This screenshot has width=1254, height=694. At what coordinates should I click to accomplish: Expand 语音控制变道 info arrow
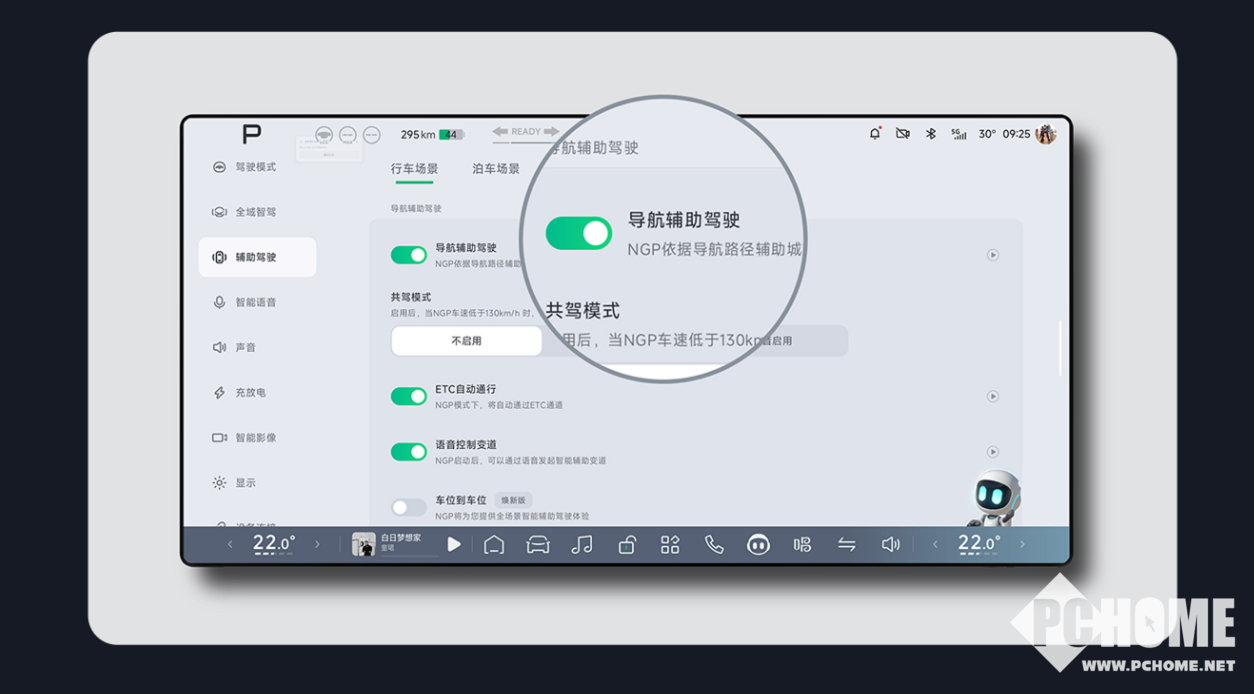tap(992, 452)
